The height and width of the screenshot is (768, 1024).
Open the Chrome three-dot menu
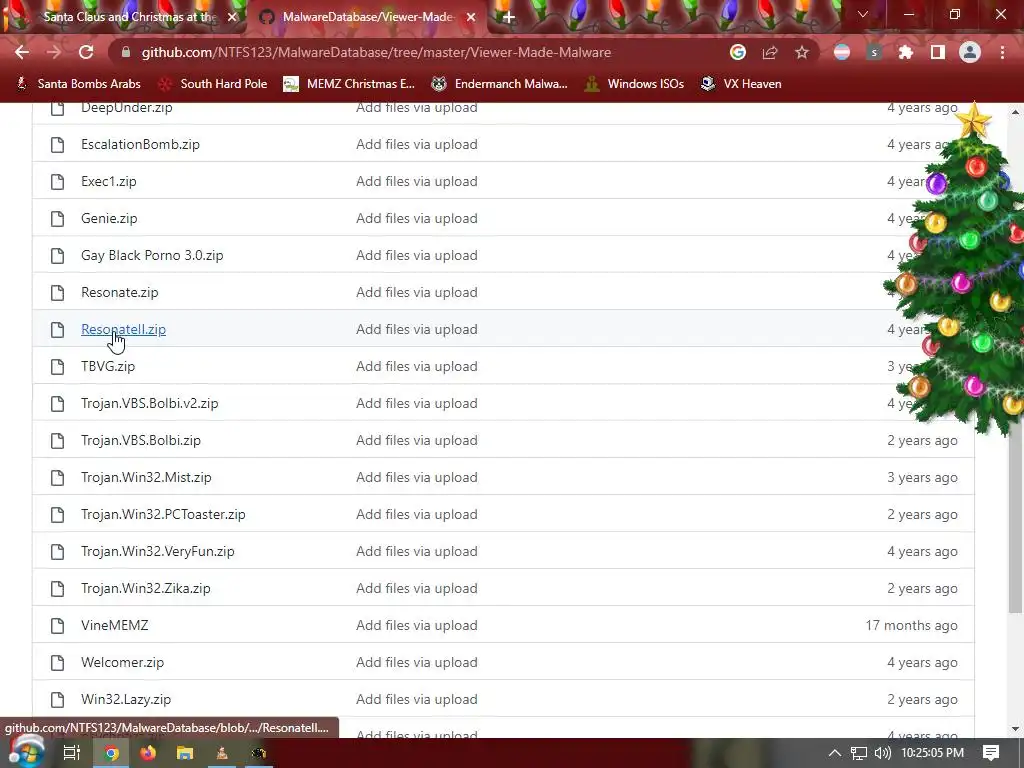1002,52
